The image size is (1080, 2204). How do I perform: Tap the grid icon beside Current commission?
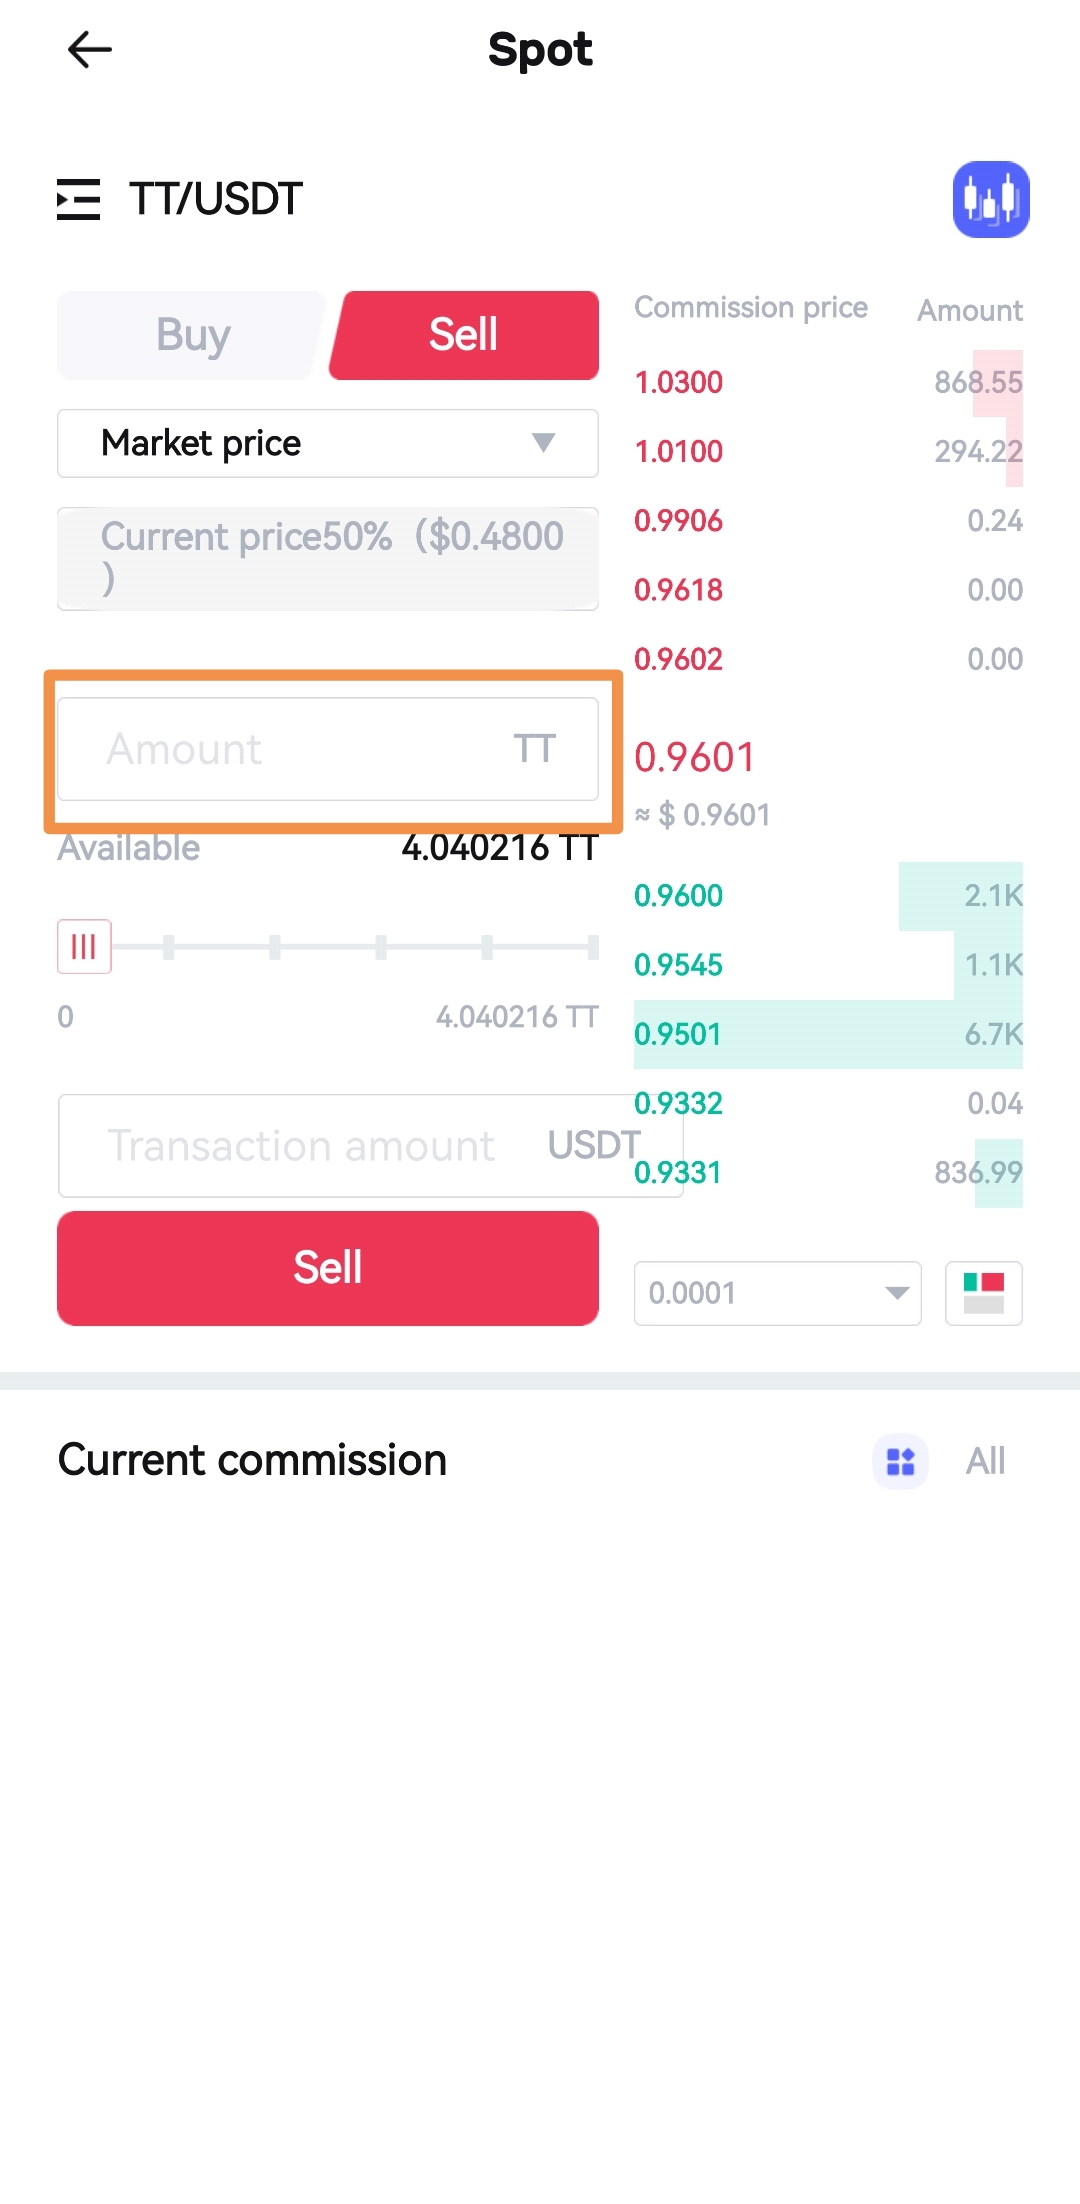point(900,1461)
